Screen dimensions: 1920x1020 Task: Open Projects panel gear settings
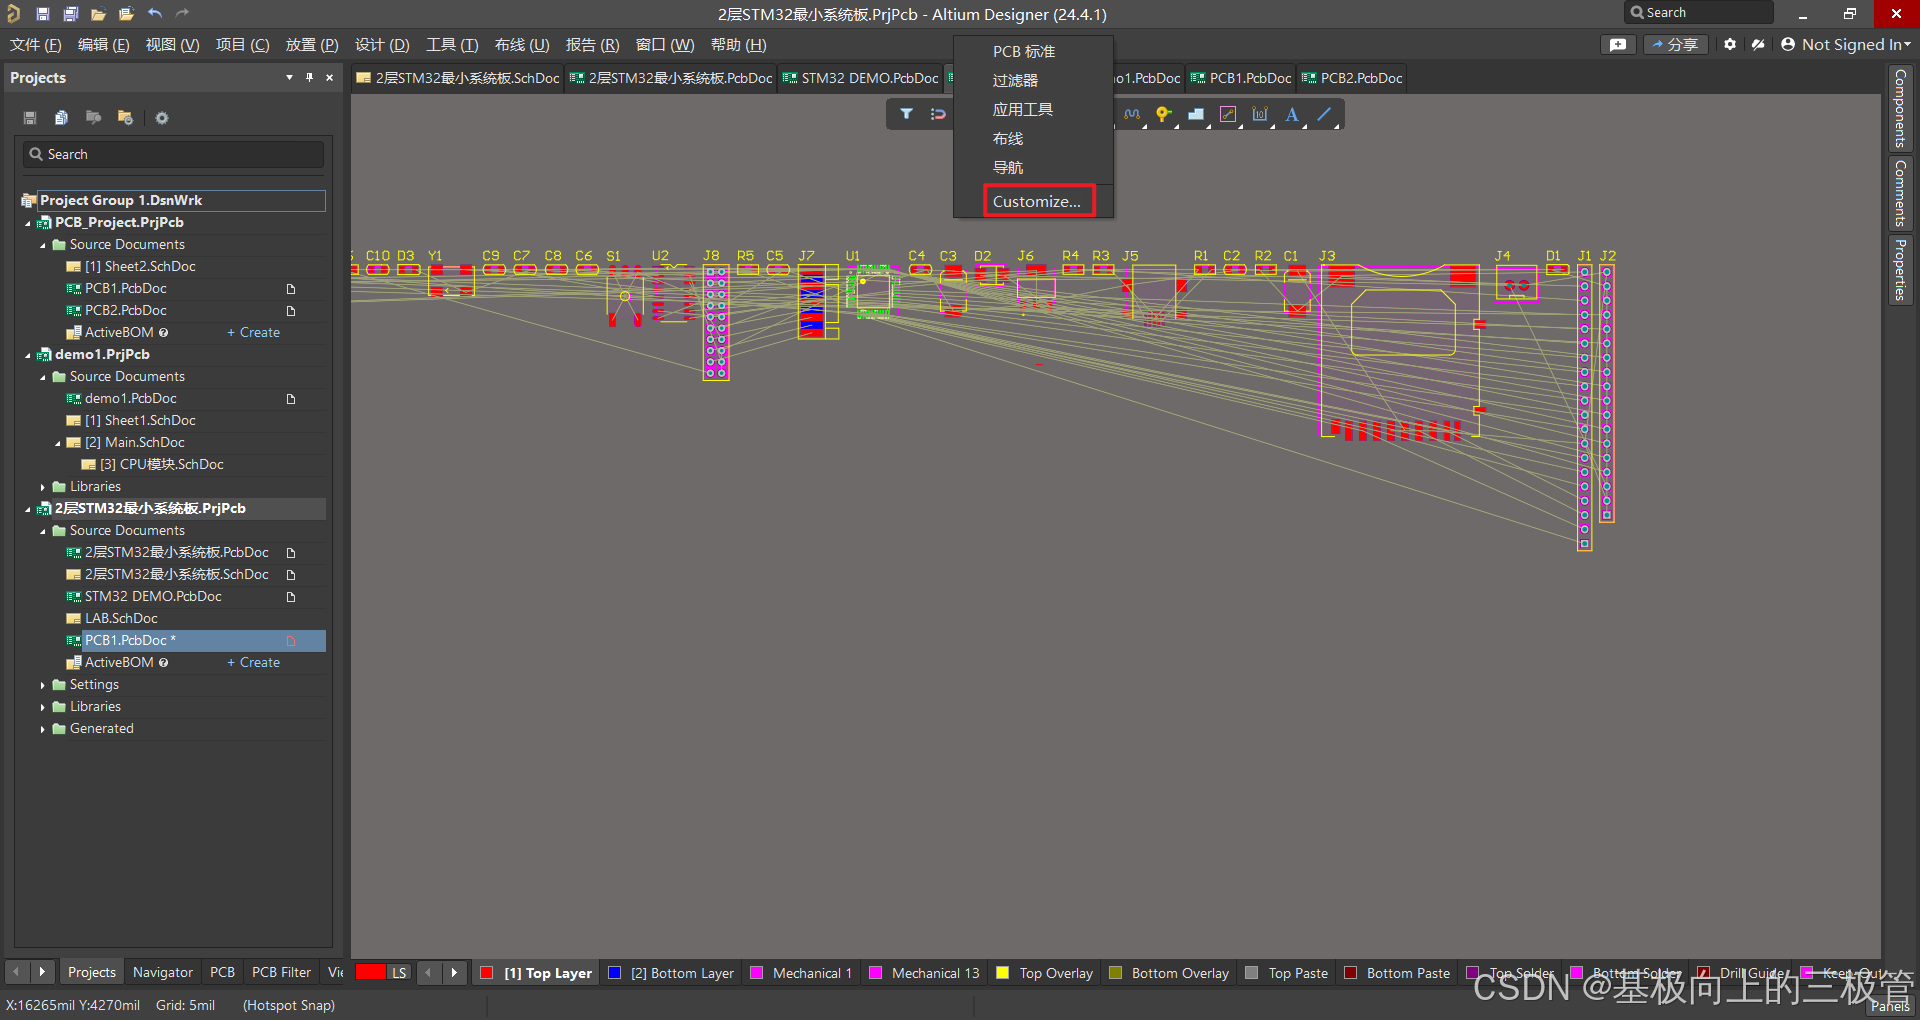(x=162, y=118)
